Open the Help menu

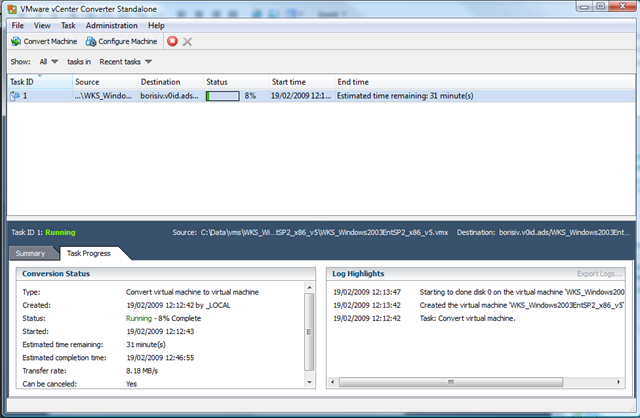pos(156,24)
